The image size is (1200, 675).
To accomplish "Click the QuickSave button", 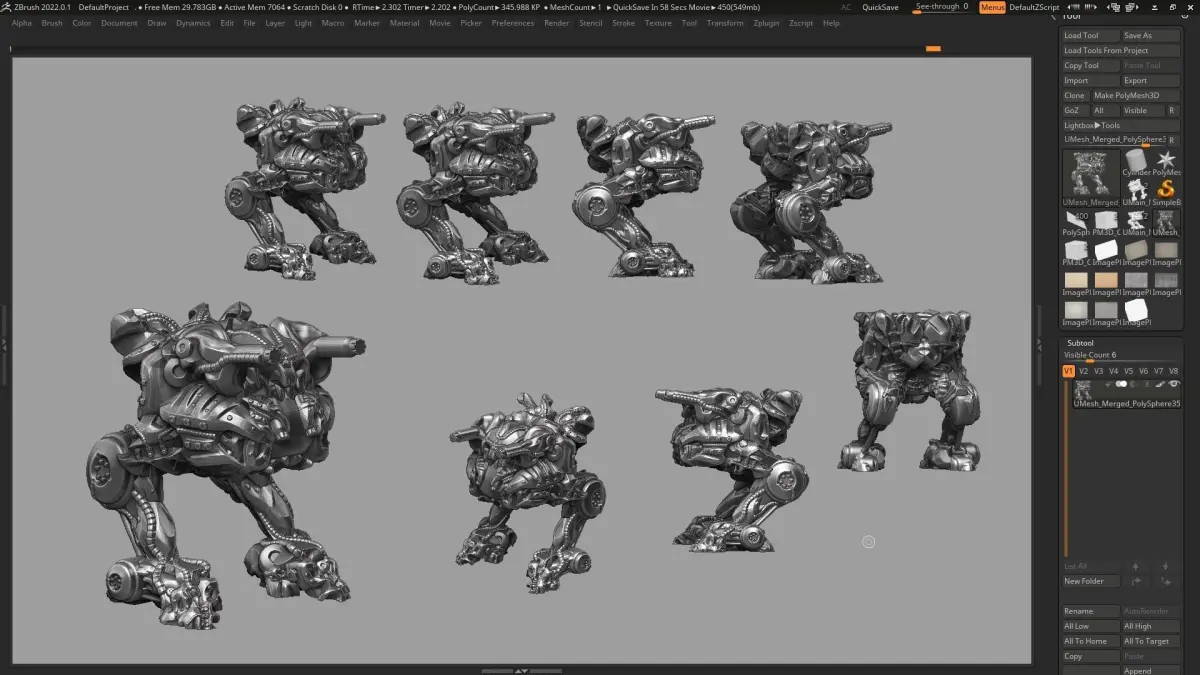I will tap(880, 7).
